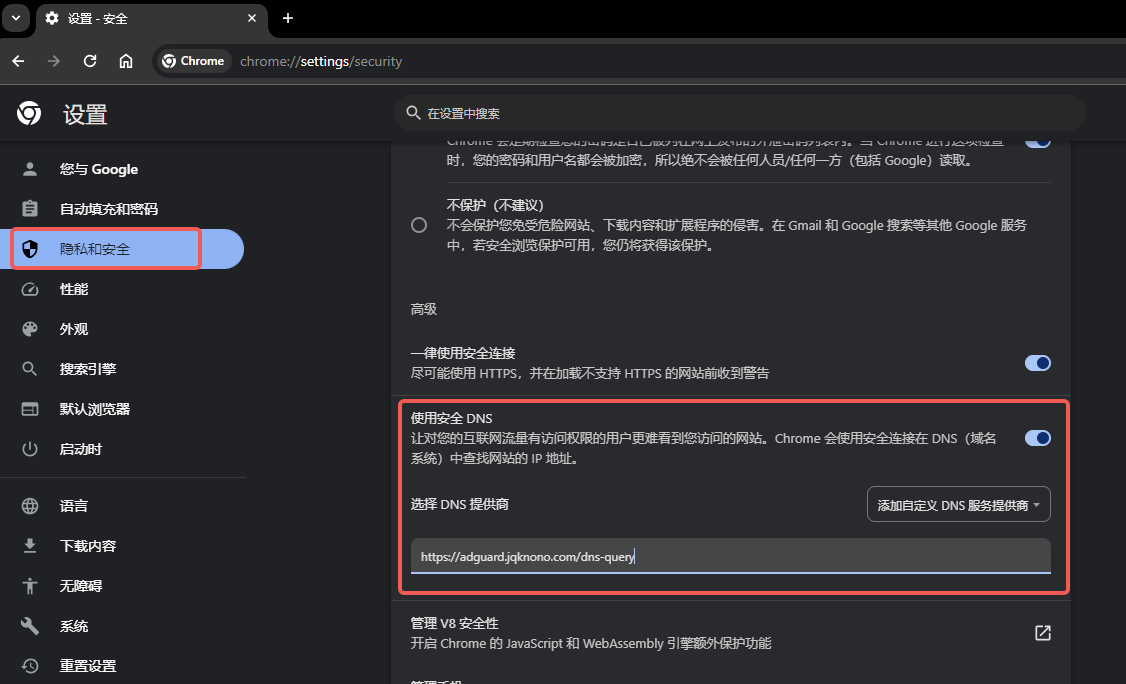Click the magnifier icon in settings search
The image size is (1126, 684).
pos(413,113)
